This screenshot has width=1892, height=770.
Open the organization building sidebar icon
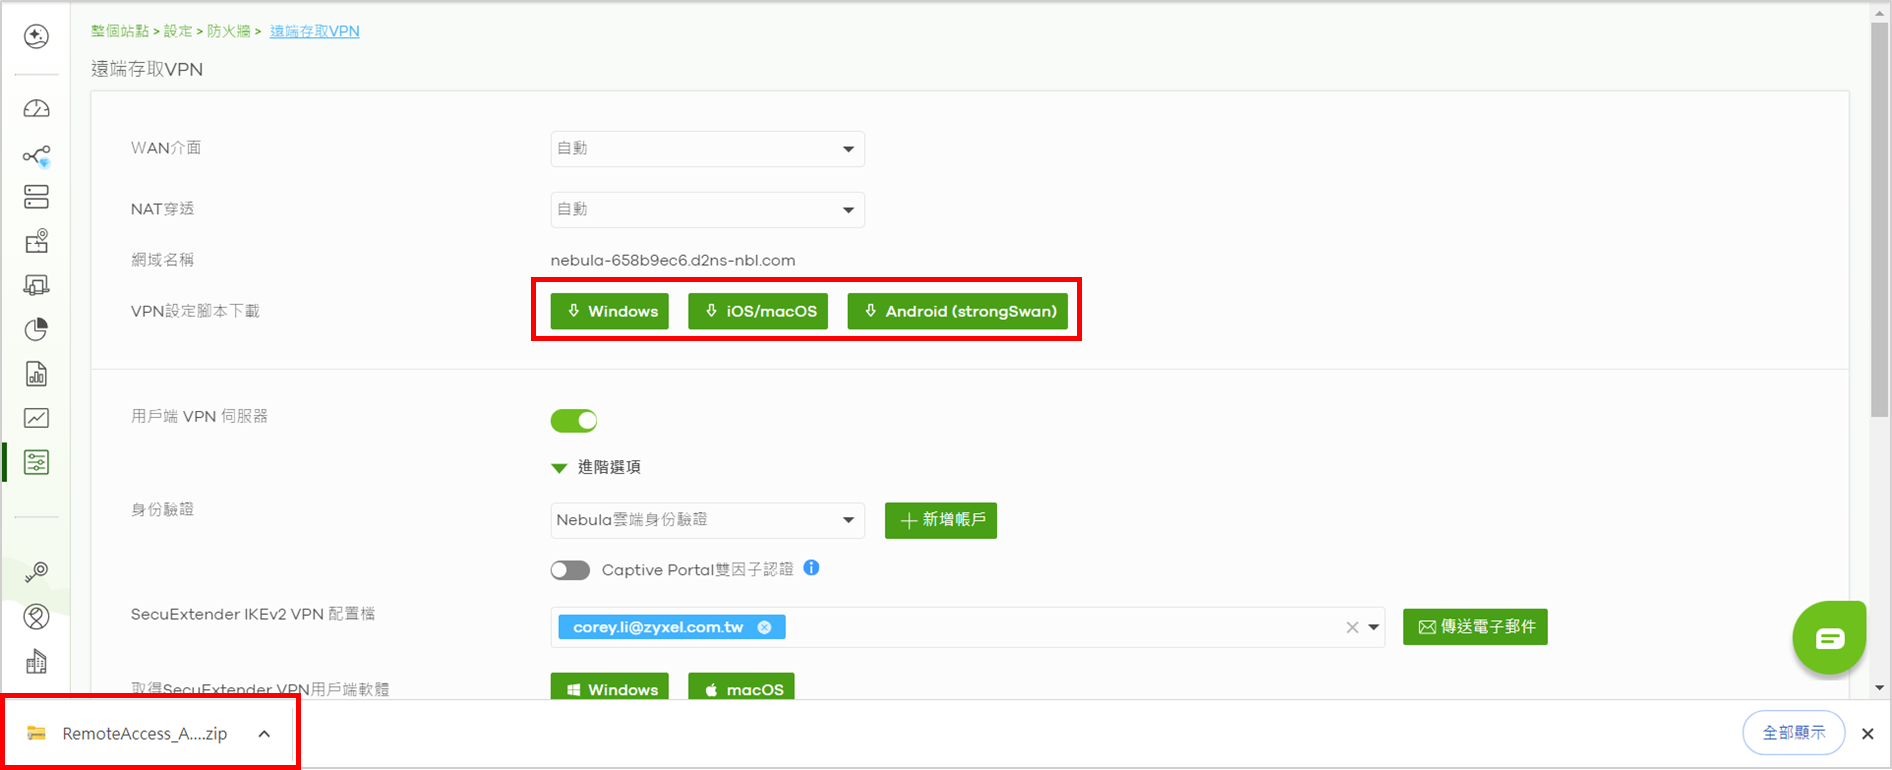36,661
